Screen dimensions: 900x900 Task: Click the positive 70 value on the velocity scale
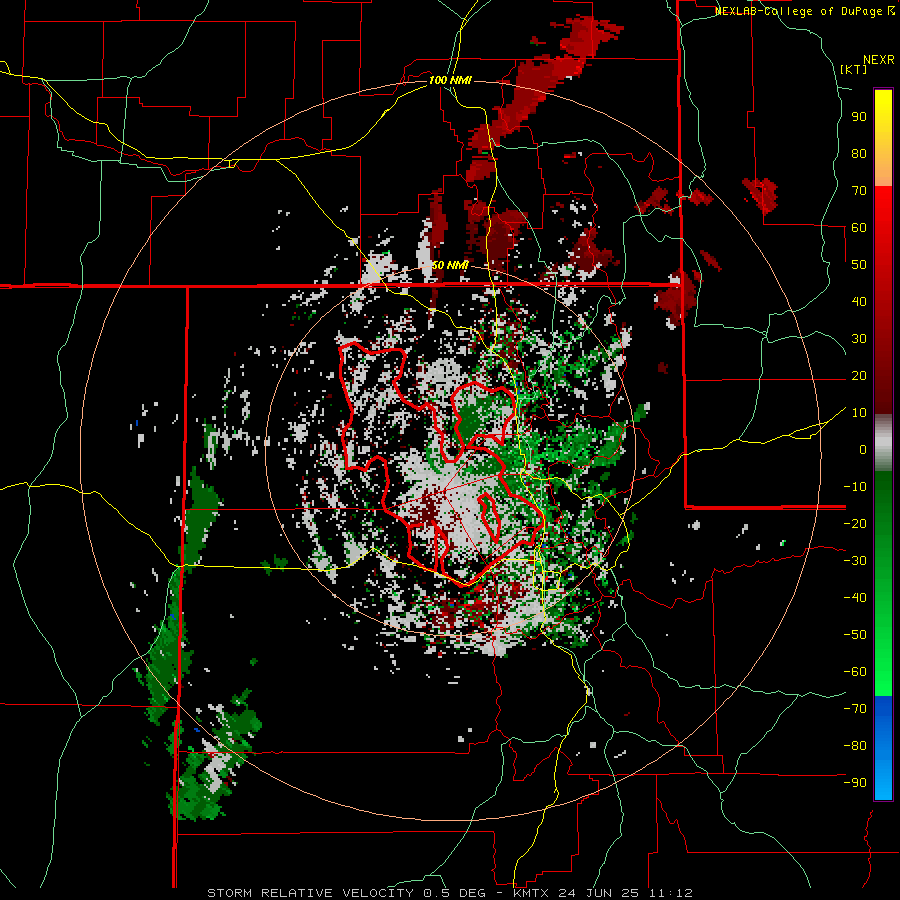[859, 191]
